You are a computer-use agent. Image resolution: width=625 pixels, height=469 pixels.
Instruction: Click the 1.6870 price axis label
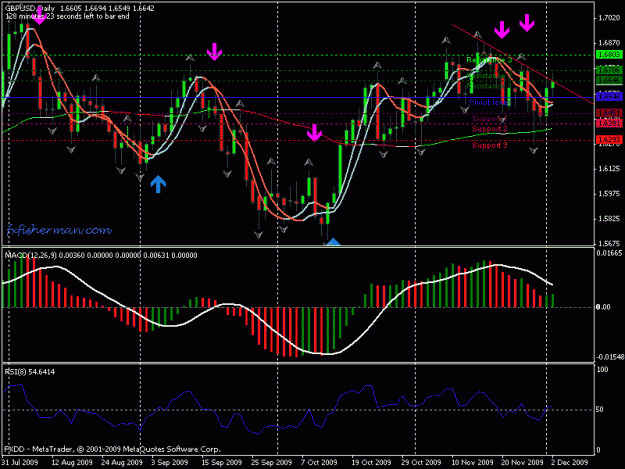(609, 43)
